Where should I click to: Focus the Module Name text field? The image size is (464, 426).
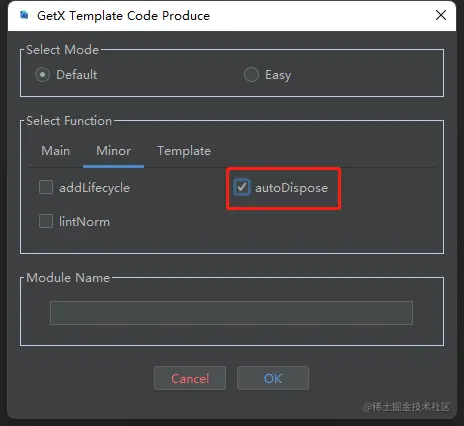231,313
